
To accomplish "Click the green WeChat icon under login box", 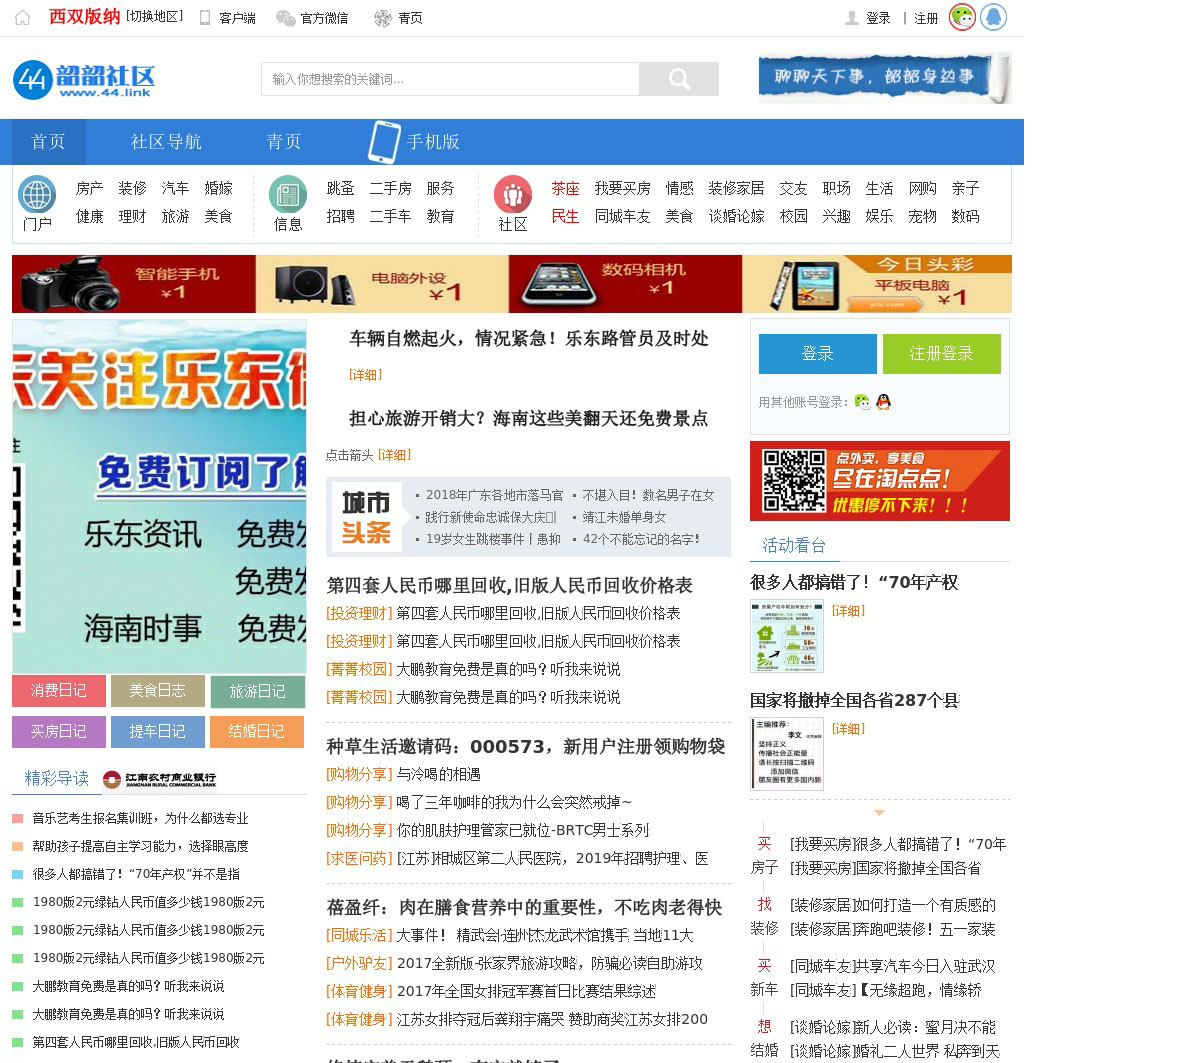I will pyautogui.click(x=862, y=402).
